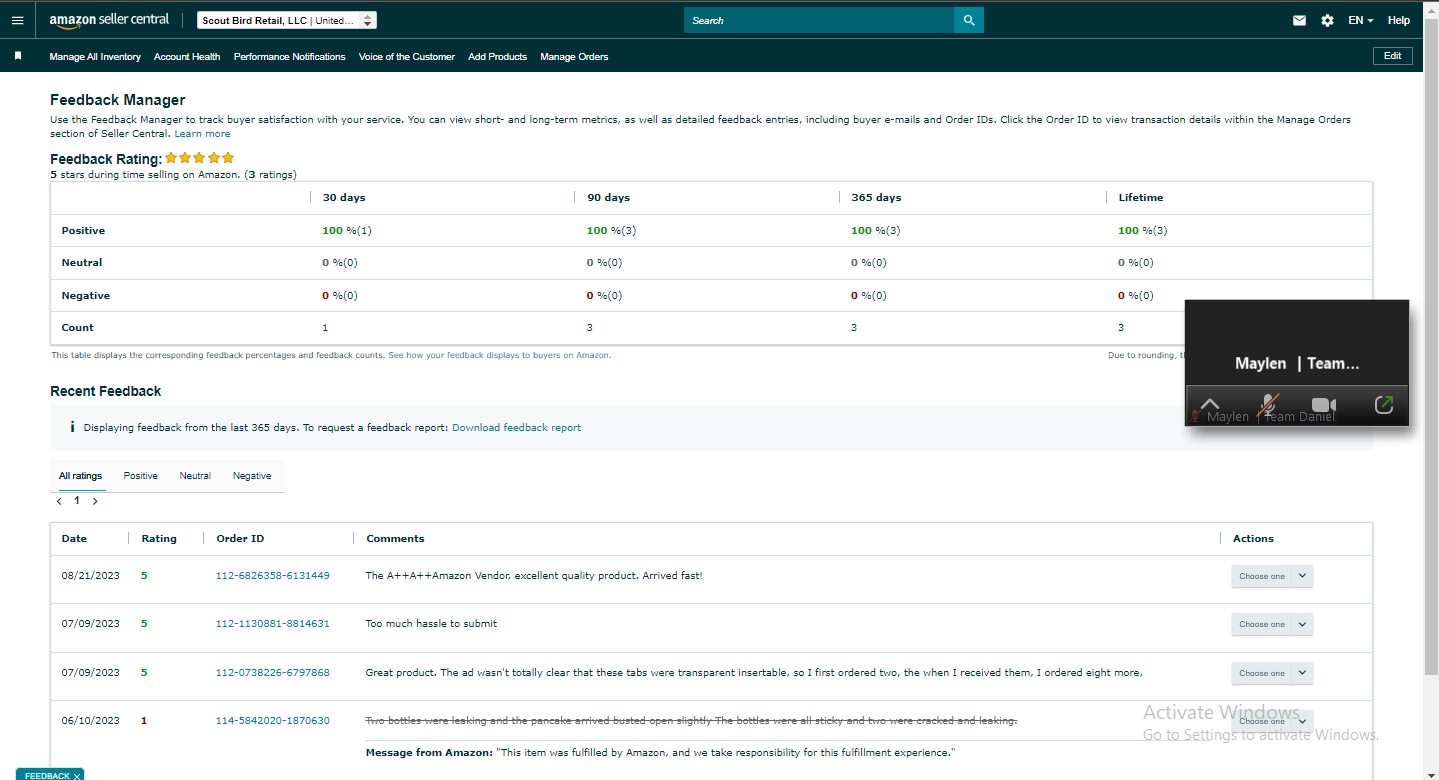Click the bookmark icon in favorites bar
Image resolution: width=1439 pixels, height=780 pixels.
[18, 56]
